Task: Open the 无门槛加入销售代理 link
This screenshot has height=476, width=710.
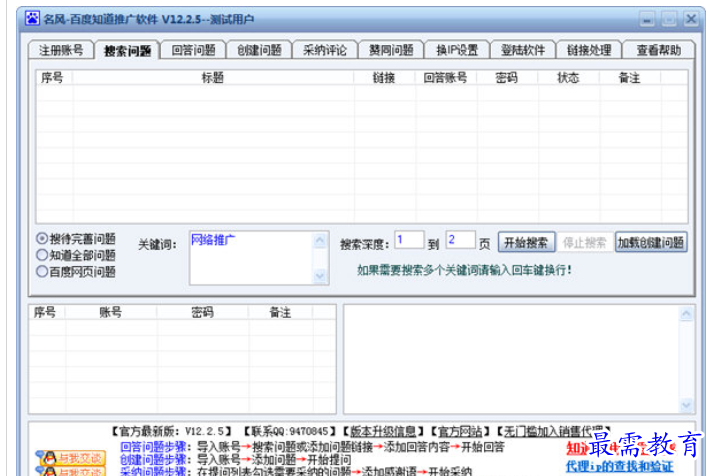Action: click(554, 431)
